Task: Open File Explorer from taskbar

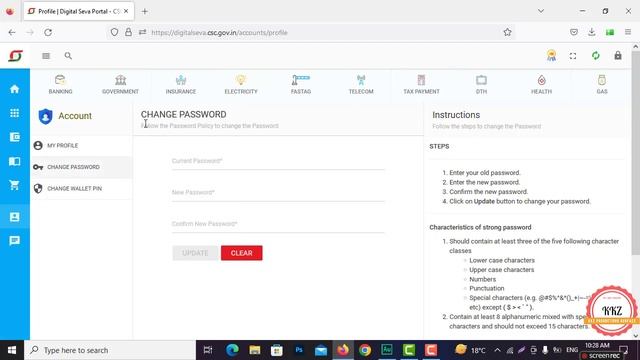Action: [255, 350]
